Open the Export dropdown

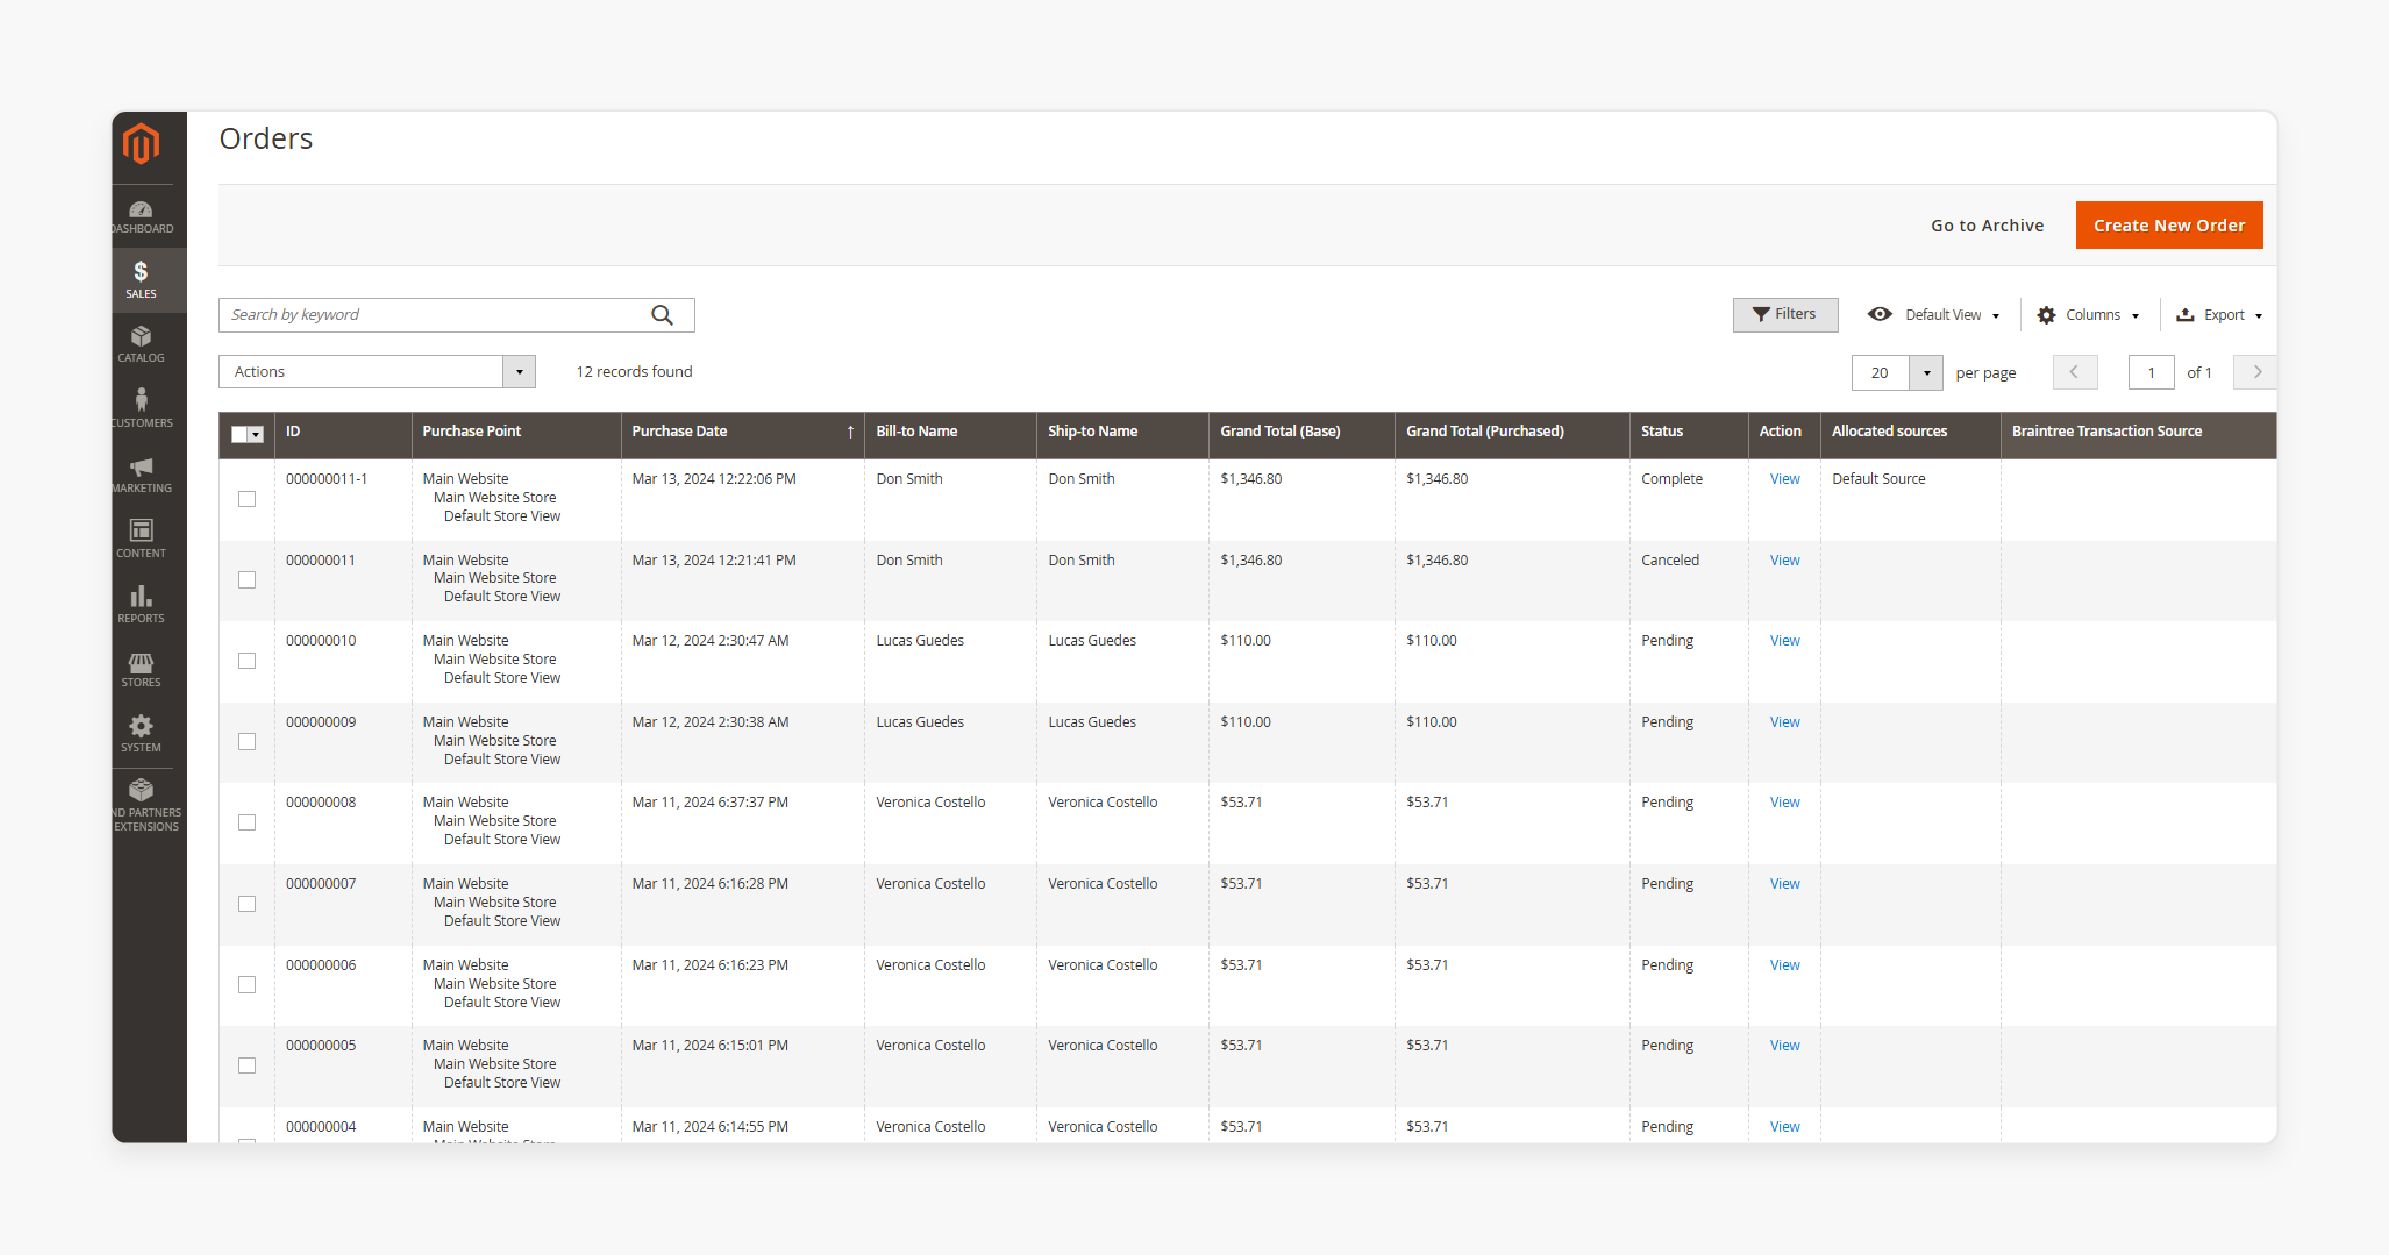2219,315
